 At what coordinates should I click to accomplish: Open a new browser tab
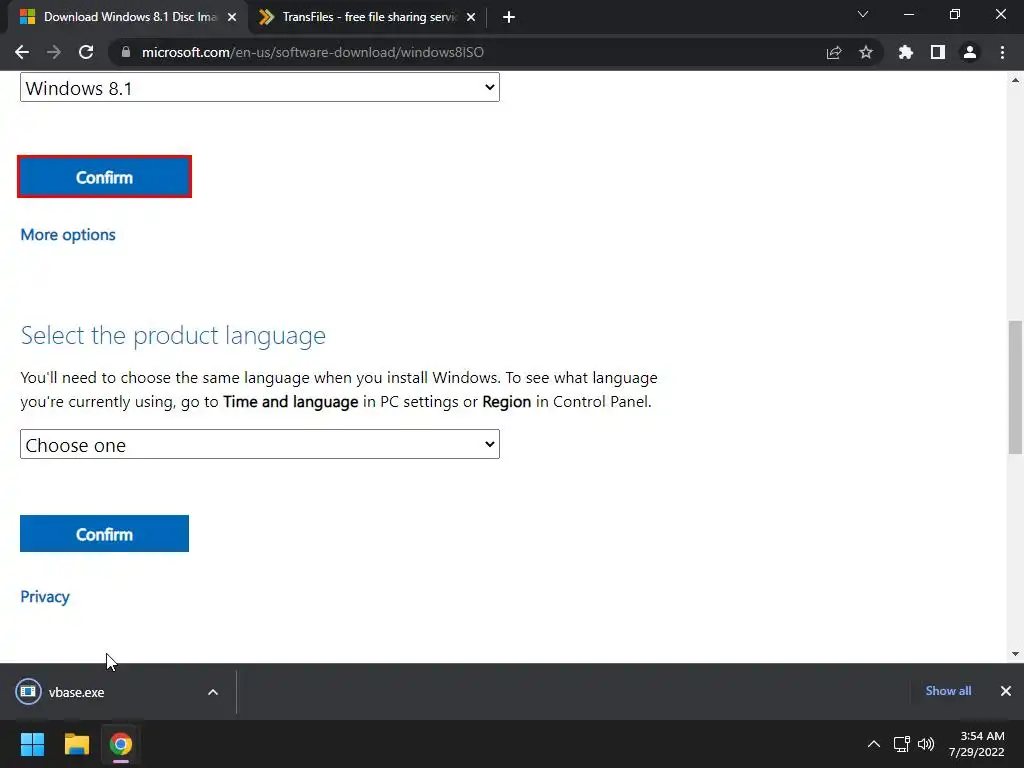coord(509,17)
